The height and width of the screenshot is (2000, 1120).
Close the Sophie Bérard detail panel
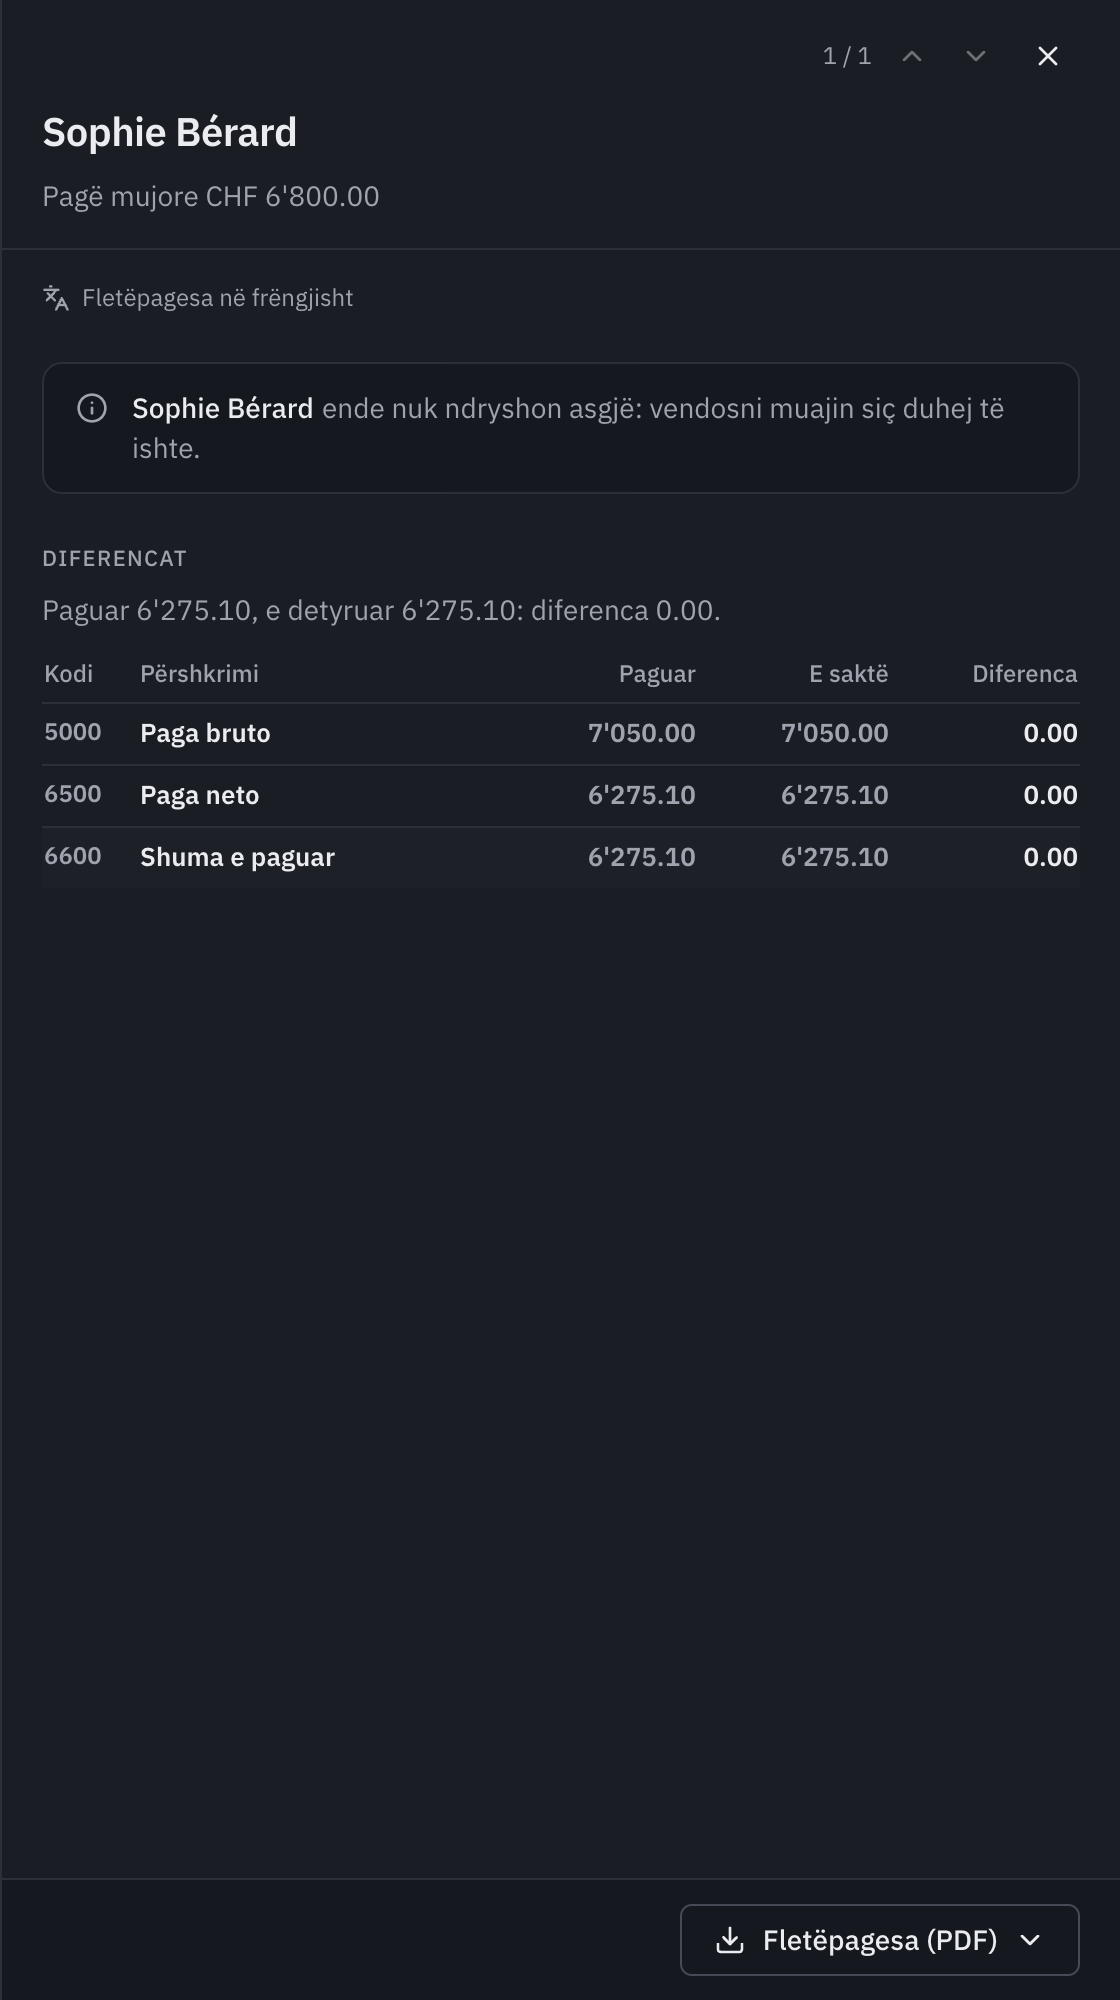click(x=1048, y=56)
